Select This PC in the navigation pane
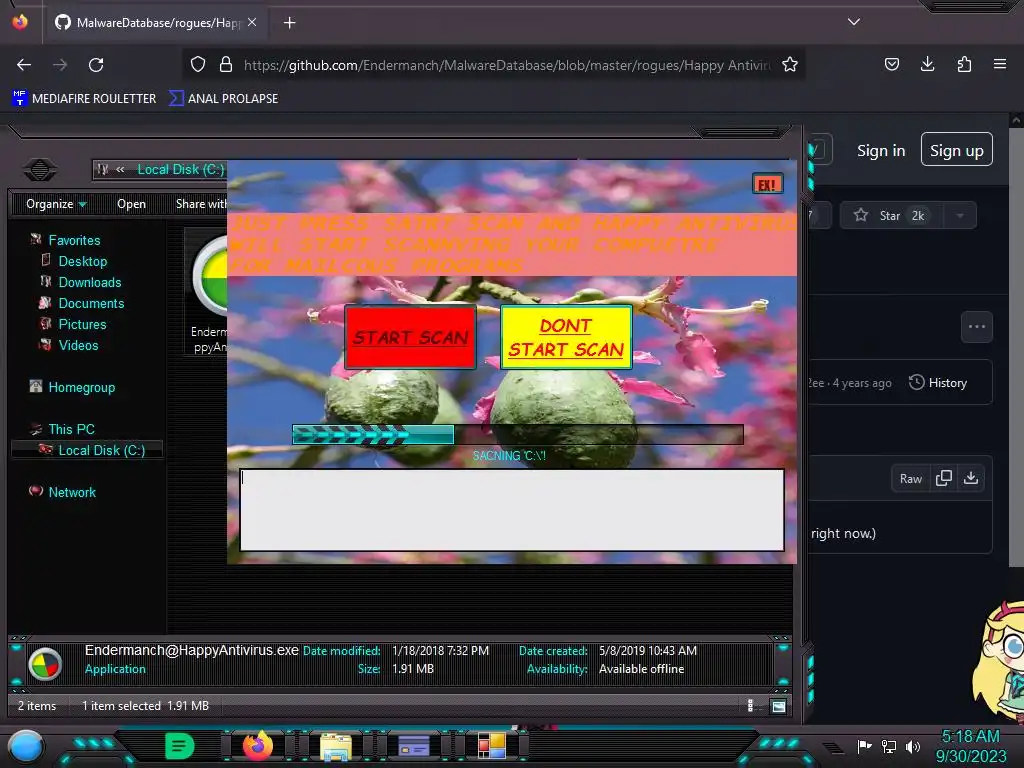 point(71,429)
